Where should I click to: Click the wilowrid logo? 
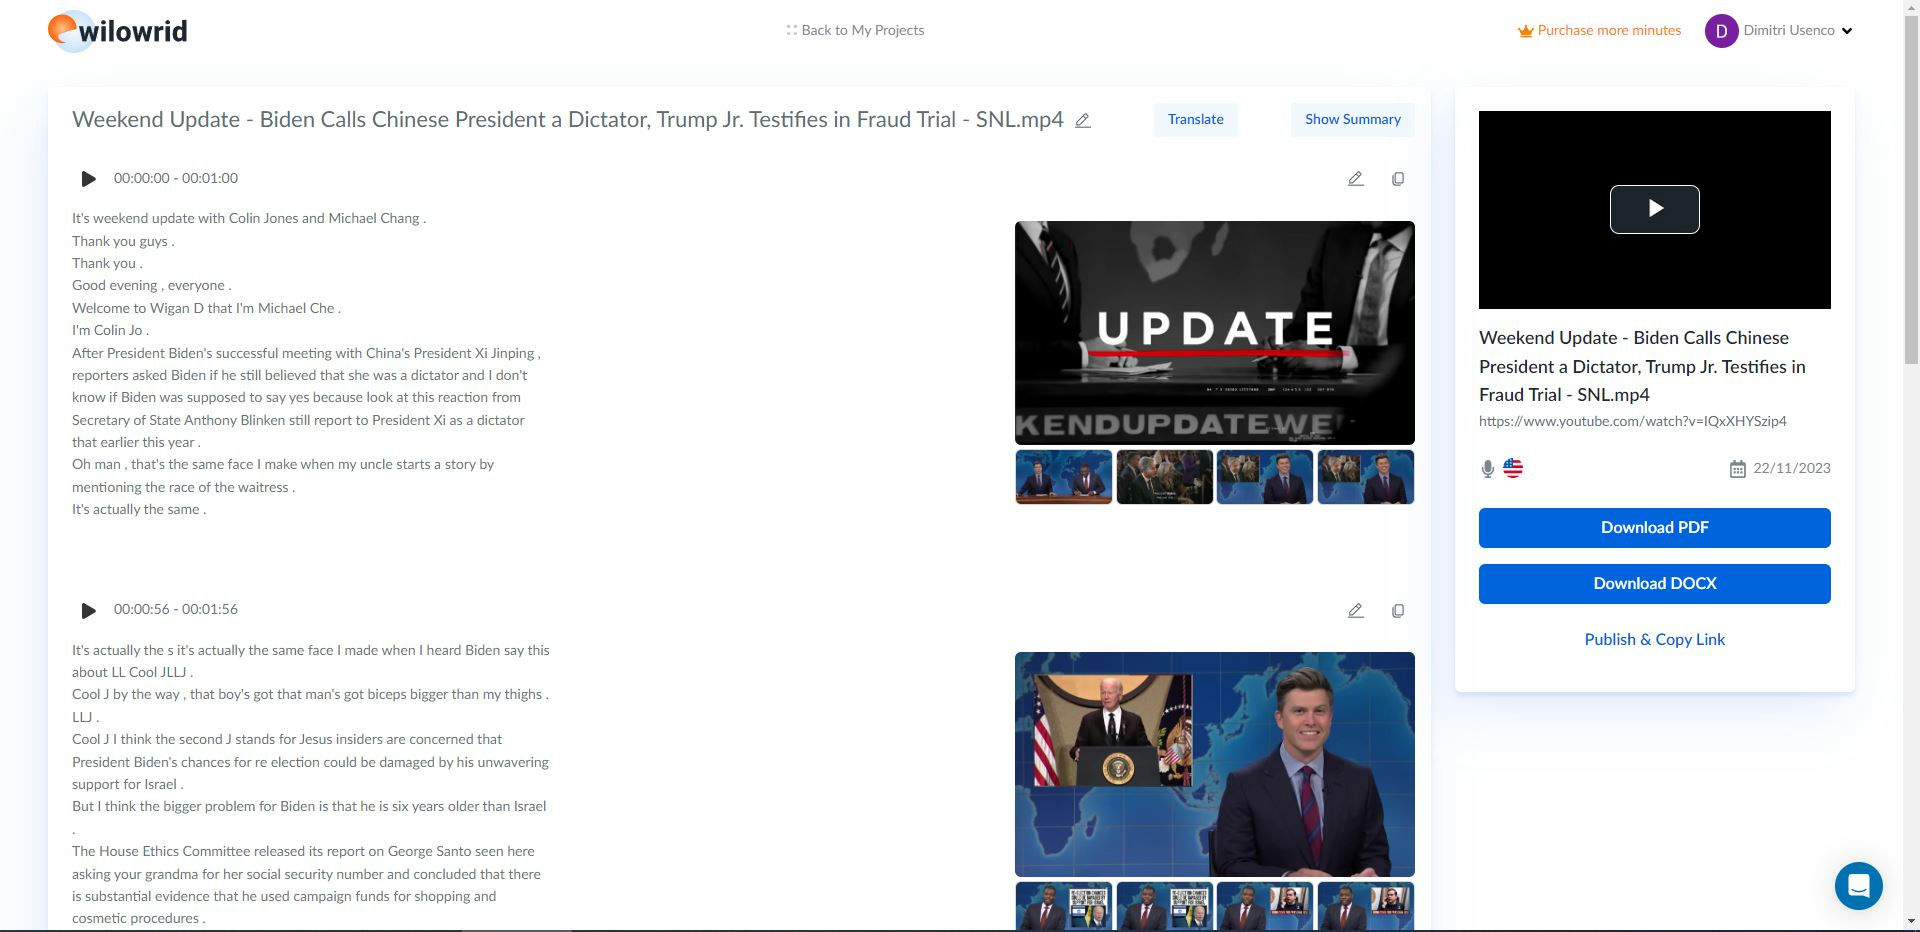point(118,31)
